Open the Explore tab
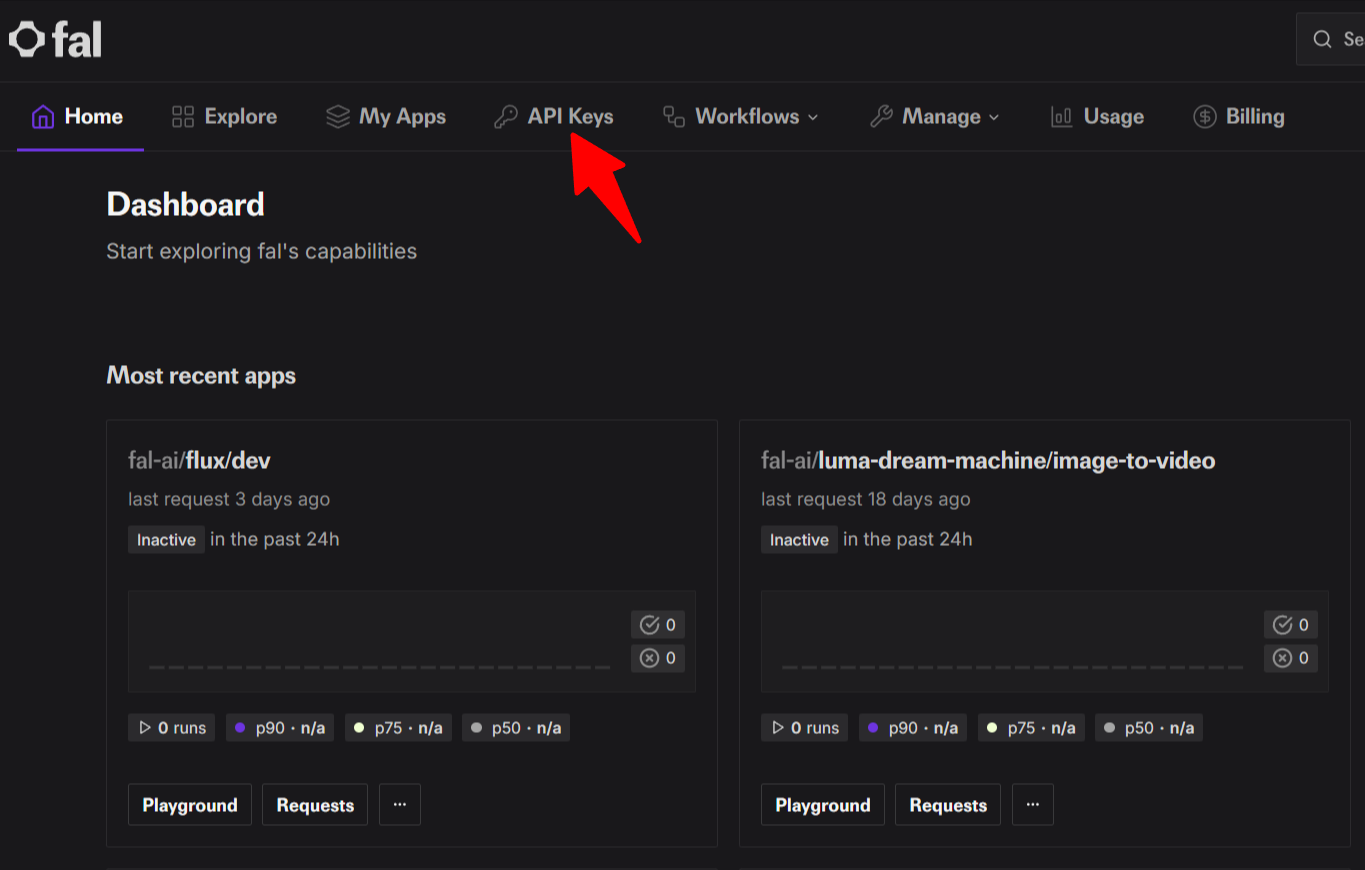 pyautogui.click(x=224, y=117)
